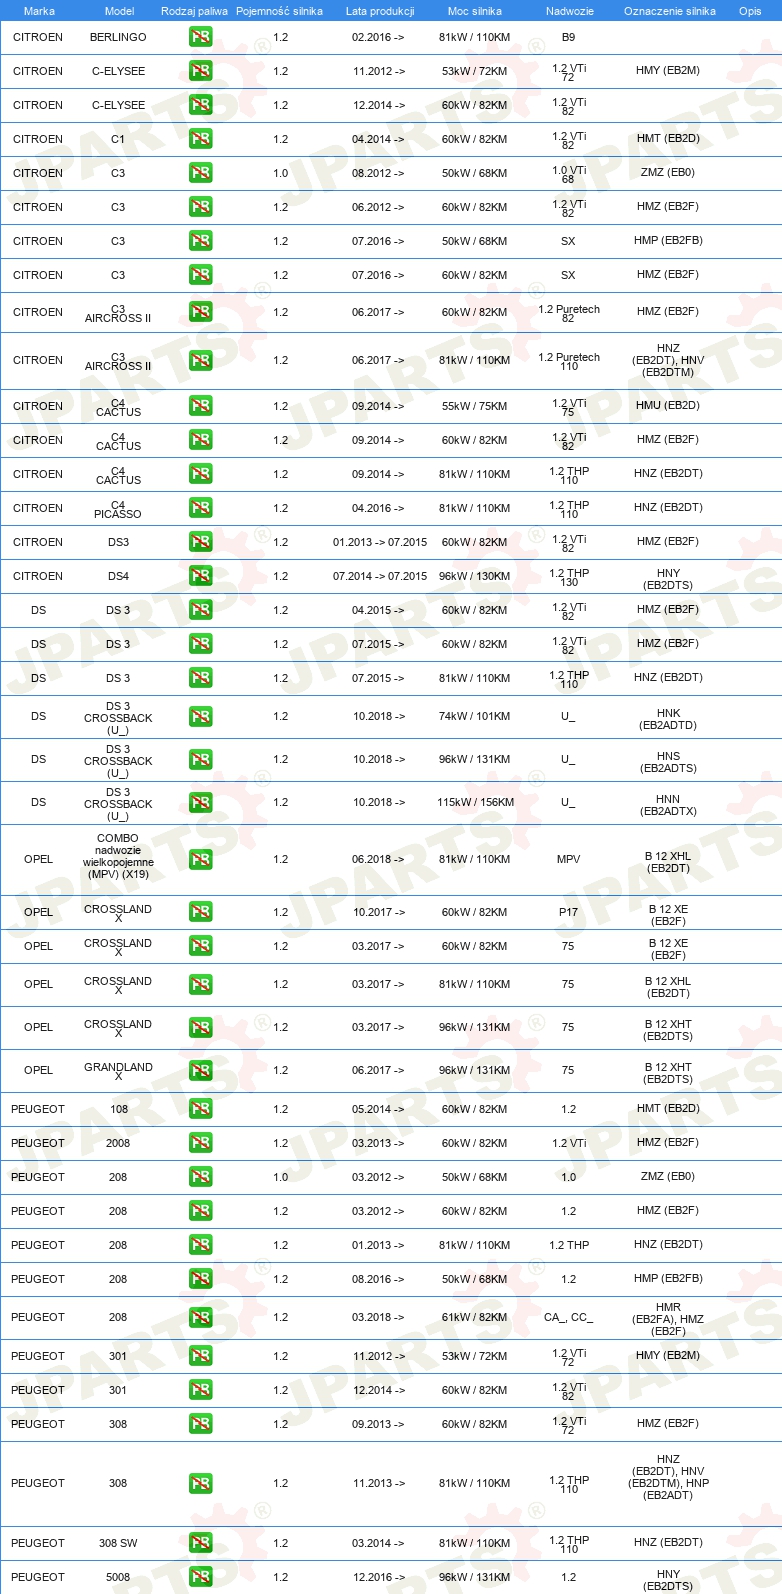The width and height of the screenshot is (782, 1594).
Task: Click the CA_, CC_ body type cell
Action: pyautogui.click(x=568, y=1317)
